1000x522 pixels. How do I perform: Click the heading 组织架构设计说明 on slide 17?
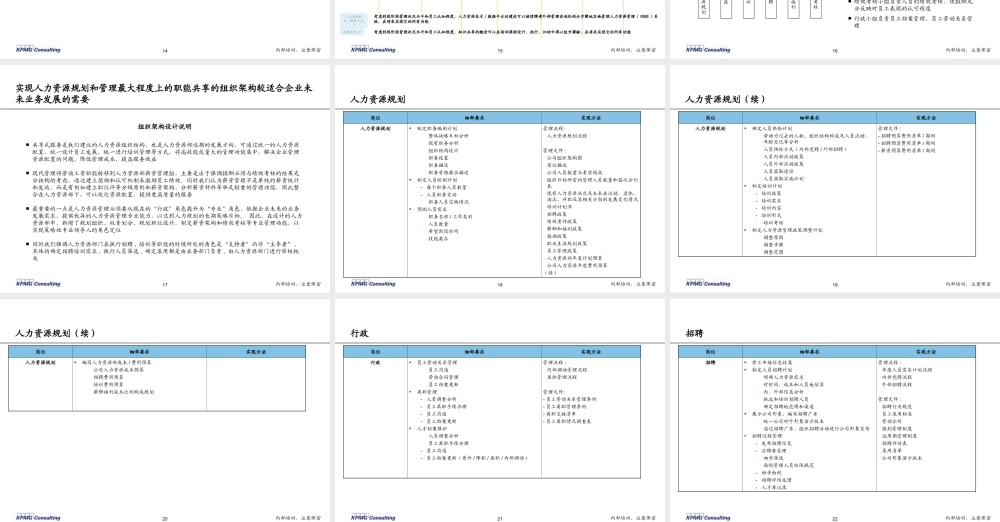tap(165, 127)
